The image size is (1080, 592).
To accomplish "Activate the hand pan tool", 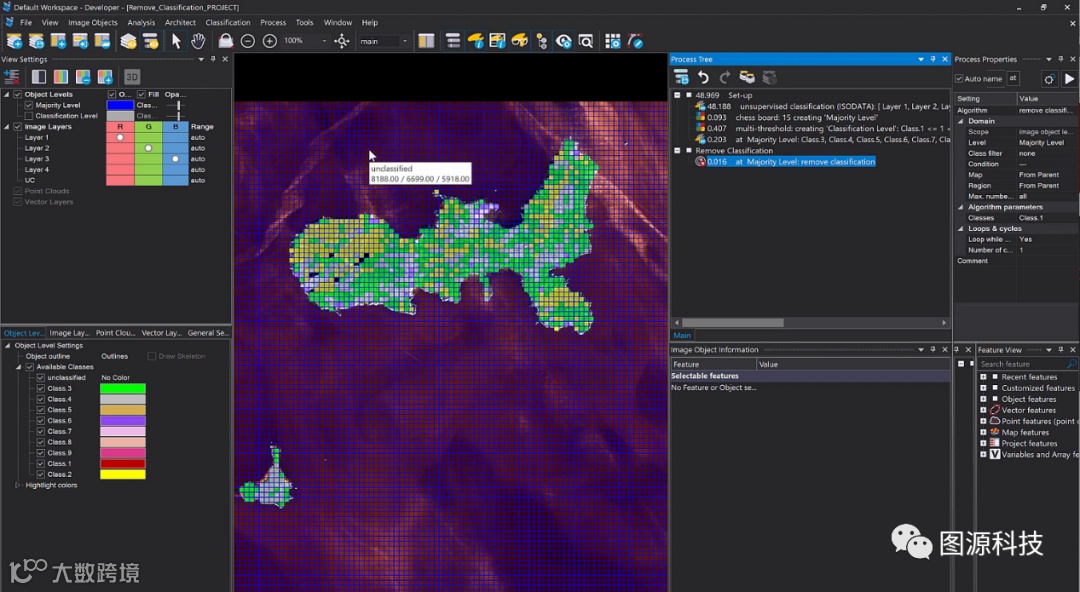I will point(198,41).
